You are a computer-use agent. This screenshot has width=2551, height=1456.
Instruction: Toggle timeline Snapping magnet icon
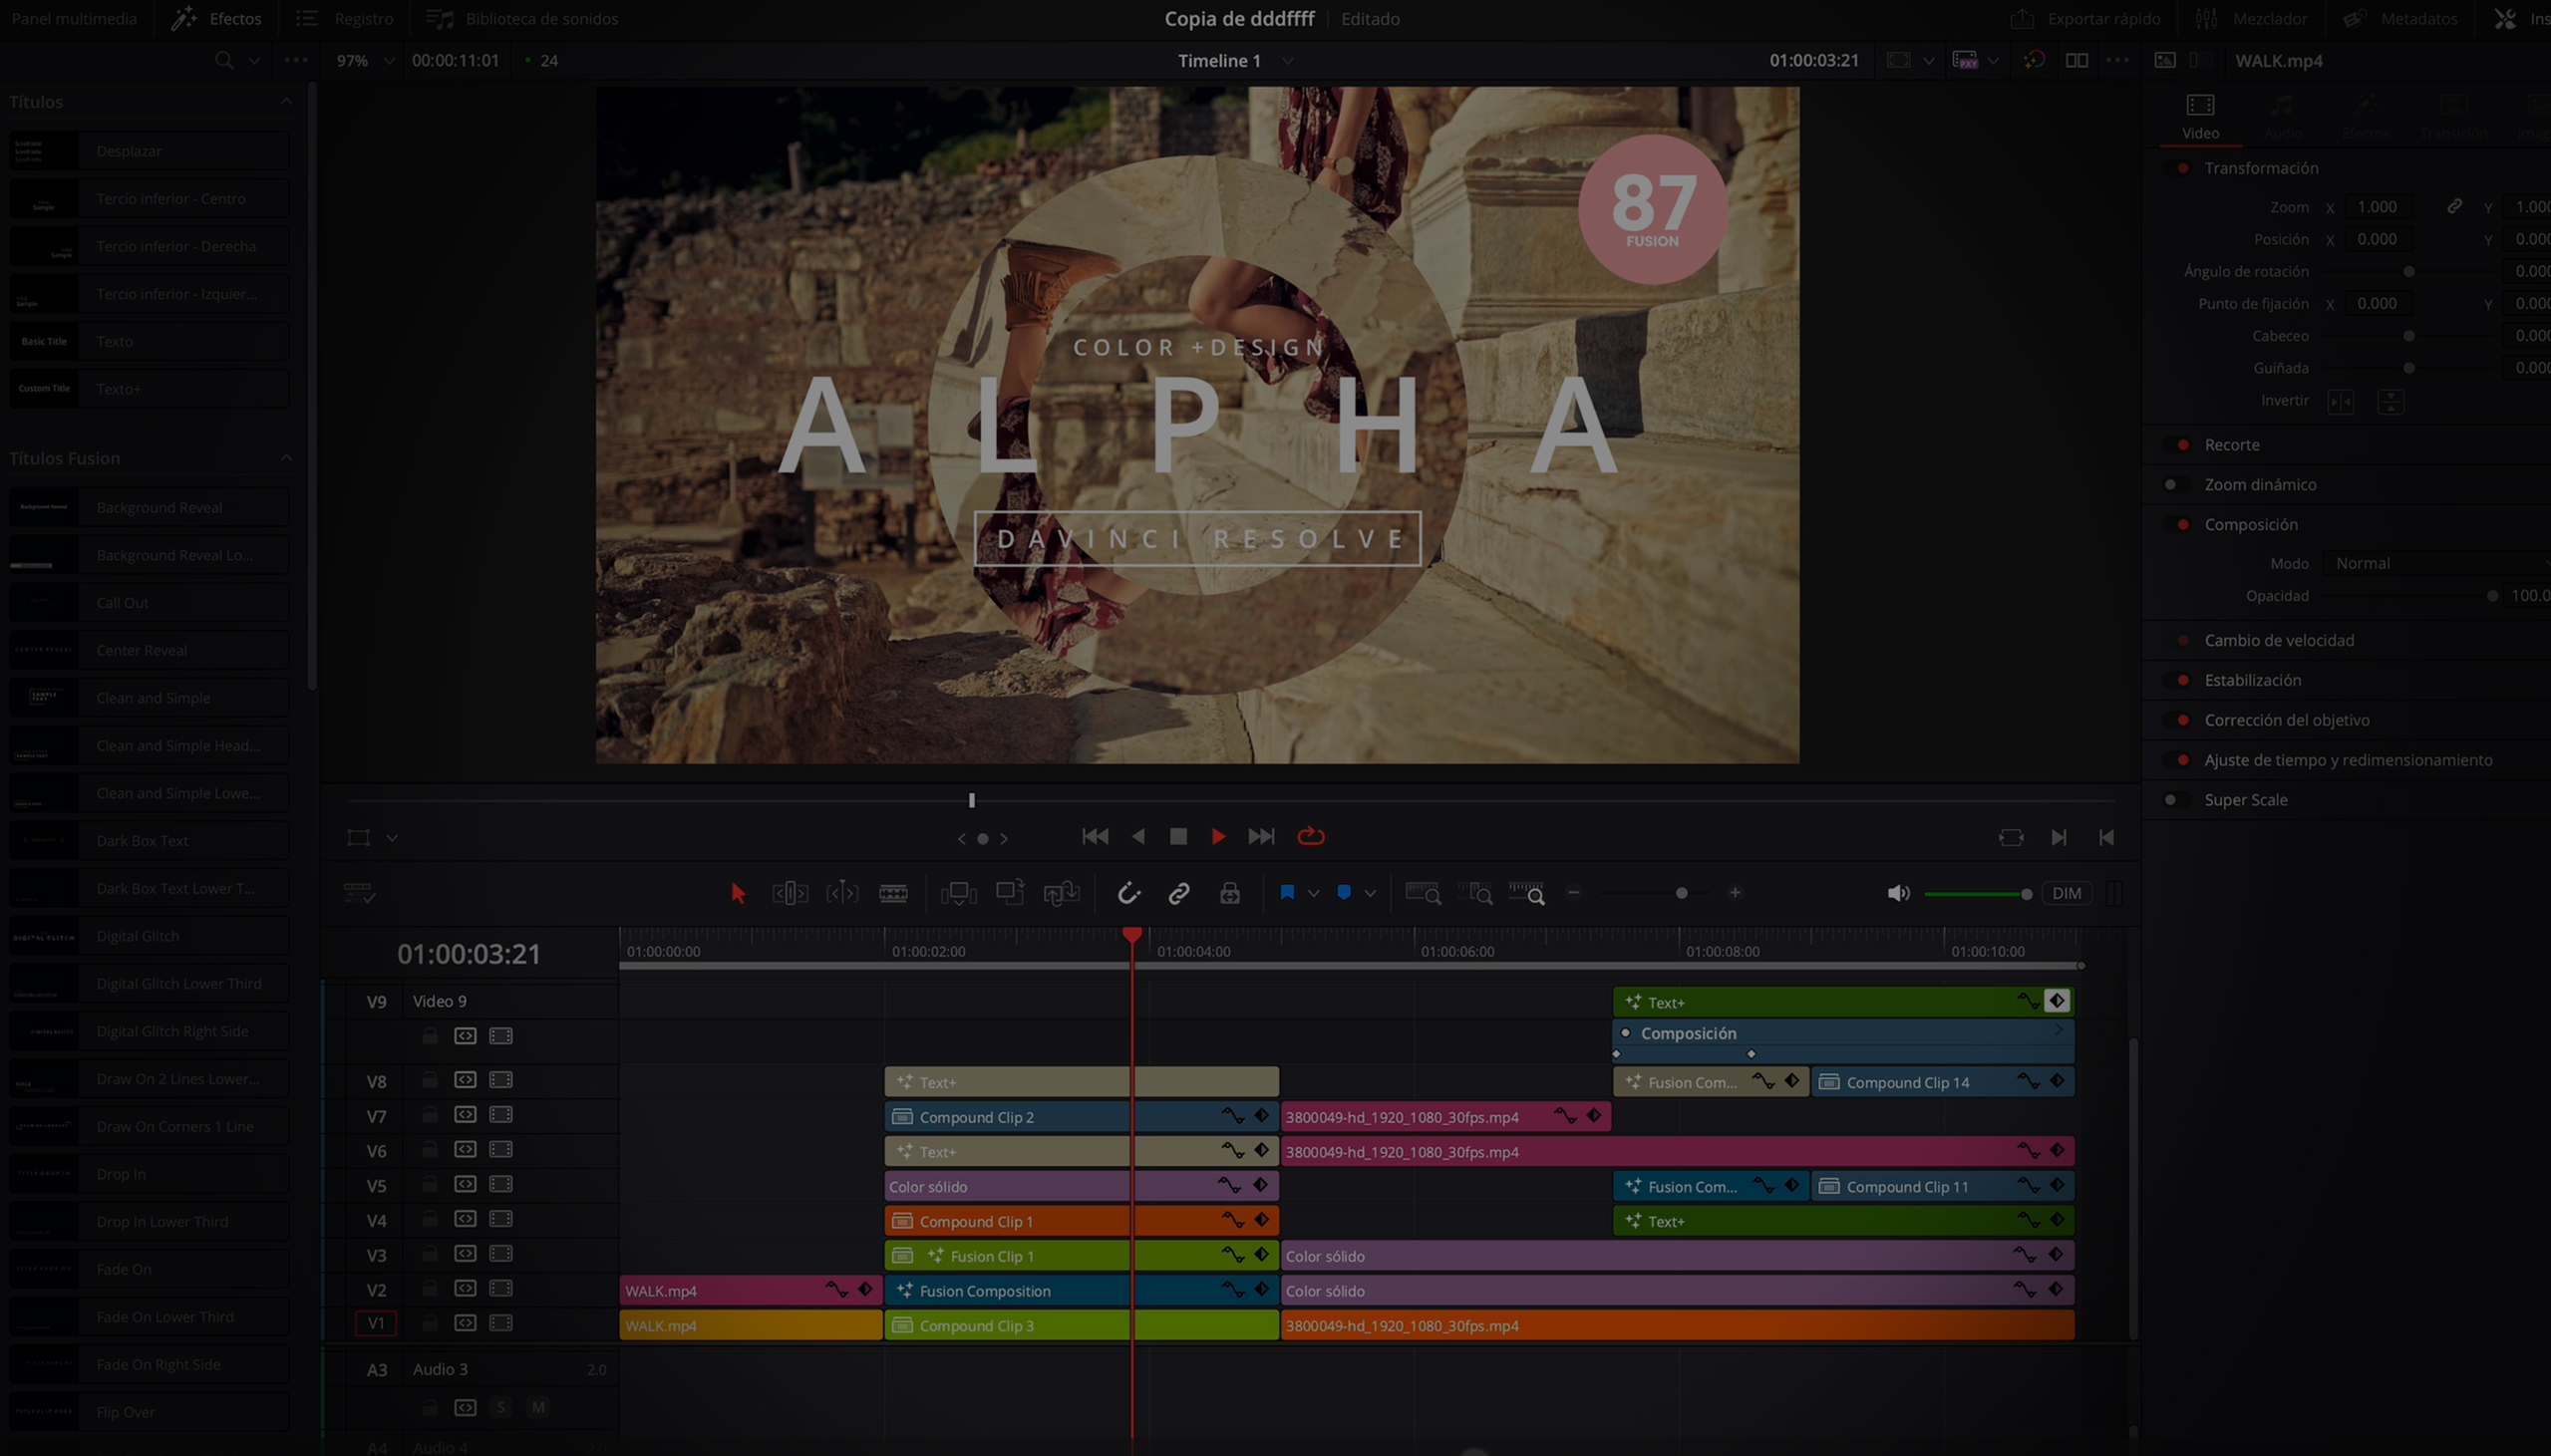pyautogui.click(x=1128, y=893)
